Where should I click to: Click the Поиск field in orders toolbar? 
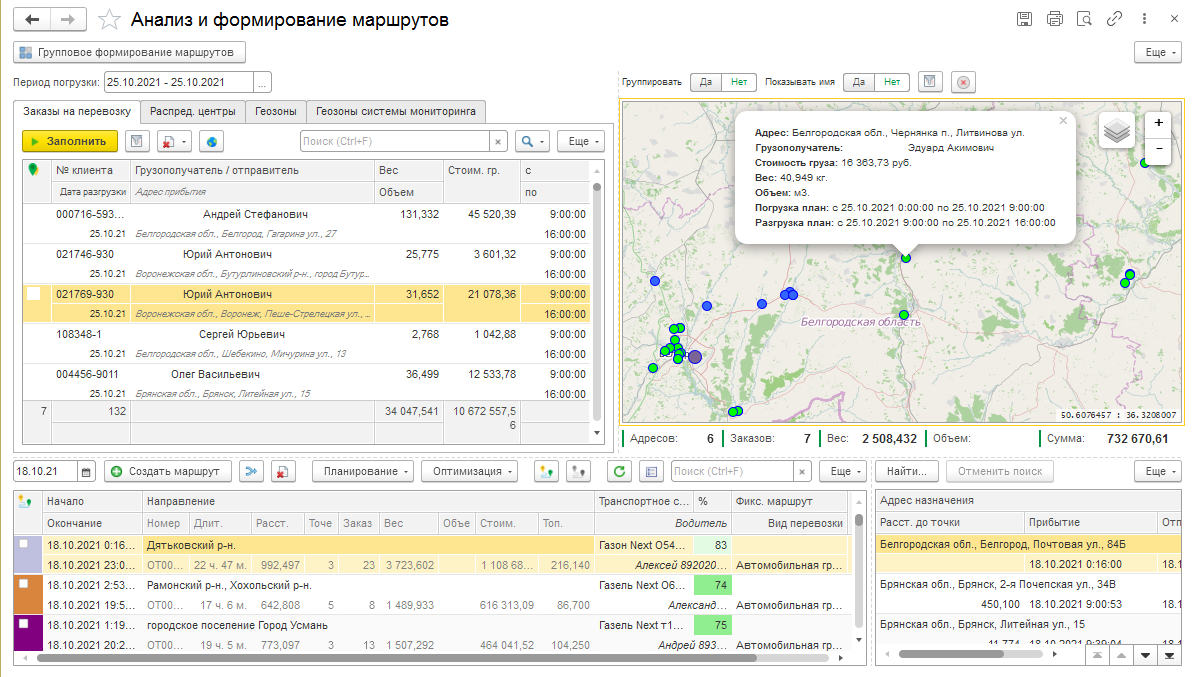pos(395,142)
